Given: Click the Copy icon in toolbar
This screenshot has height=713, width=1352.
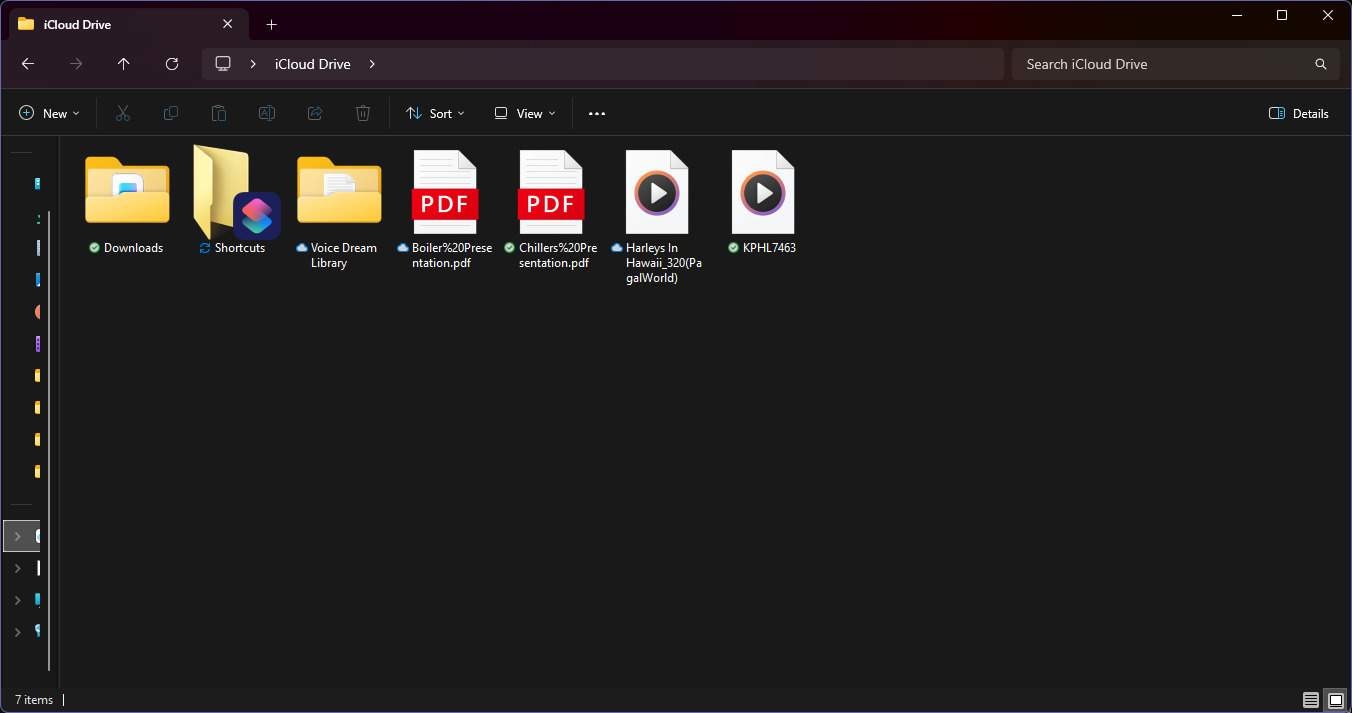Looking at the screenshot, I should point(171,113).
